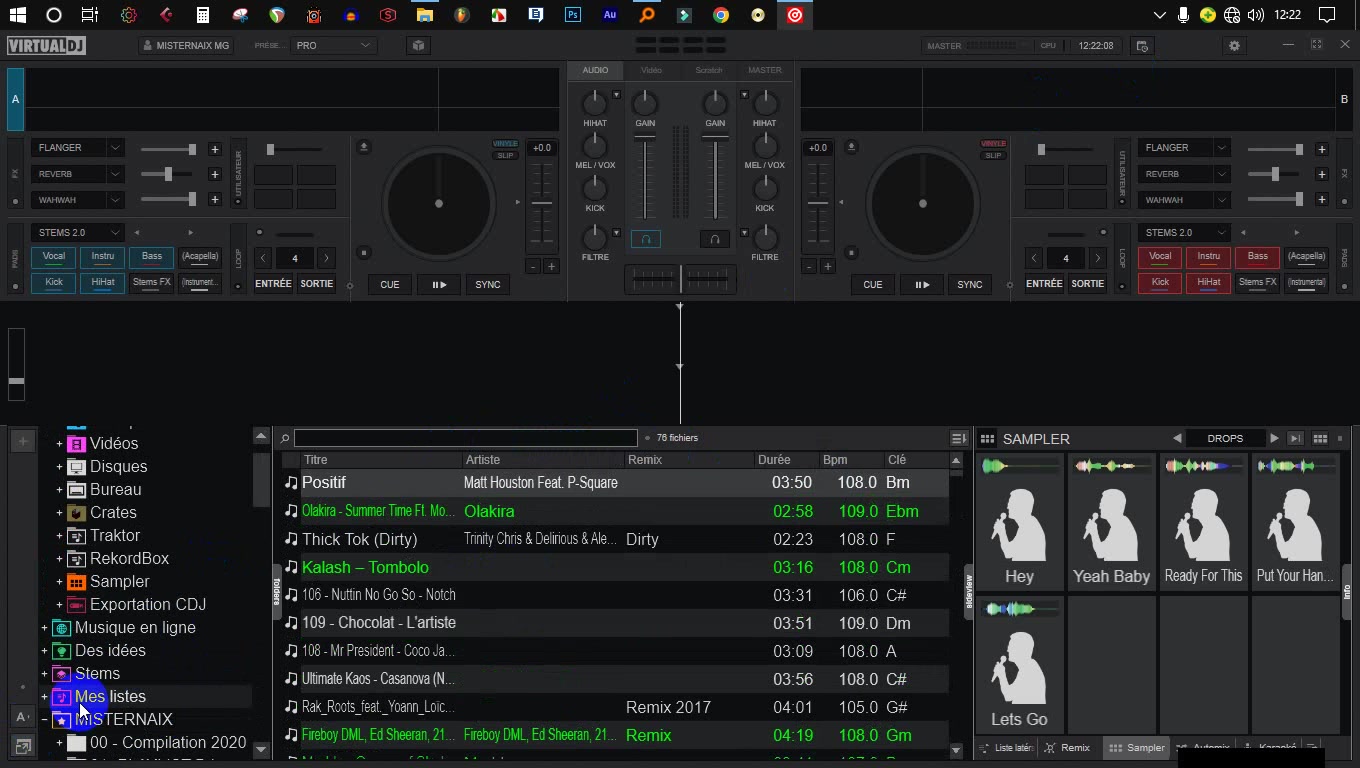1360x768 pixels.
Task: Click the Stems FX pad on deck A
Action: (x=152, y=283)
